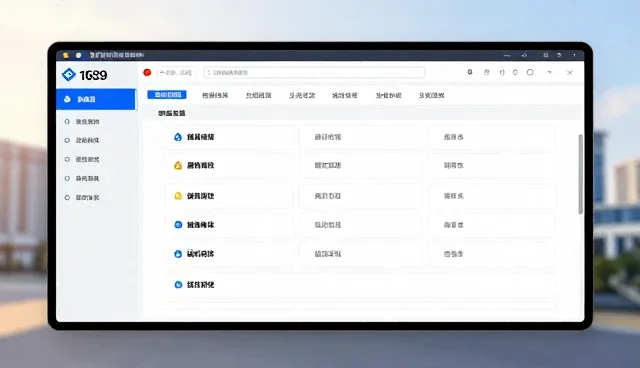Open the highlighted blue tab in tab bar
Image resolution: width=640 pixels, height=368 pixels.
click(167, 95)
